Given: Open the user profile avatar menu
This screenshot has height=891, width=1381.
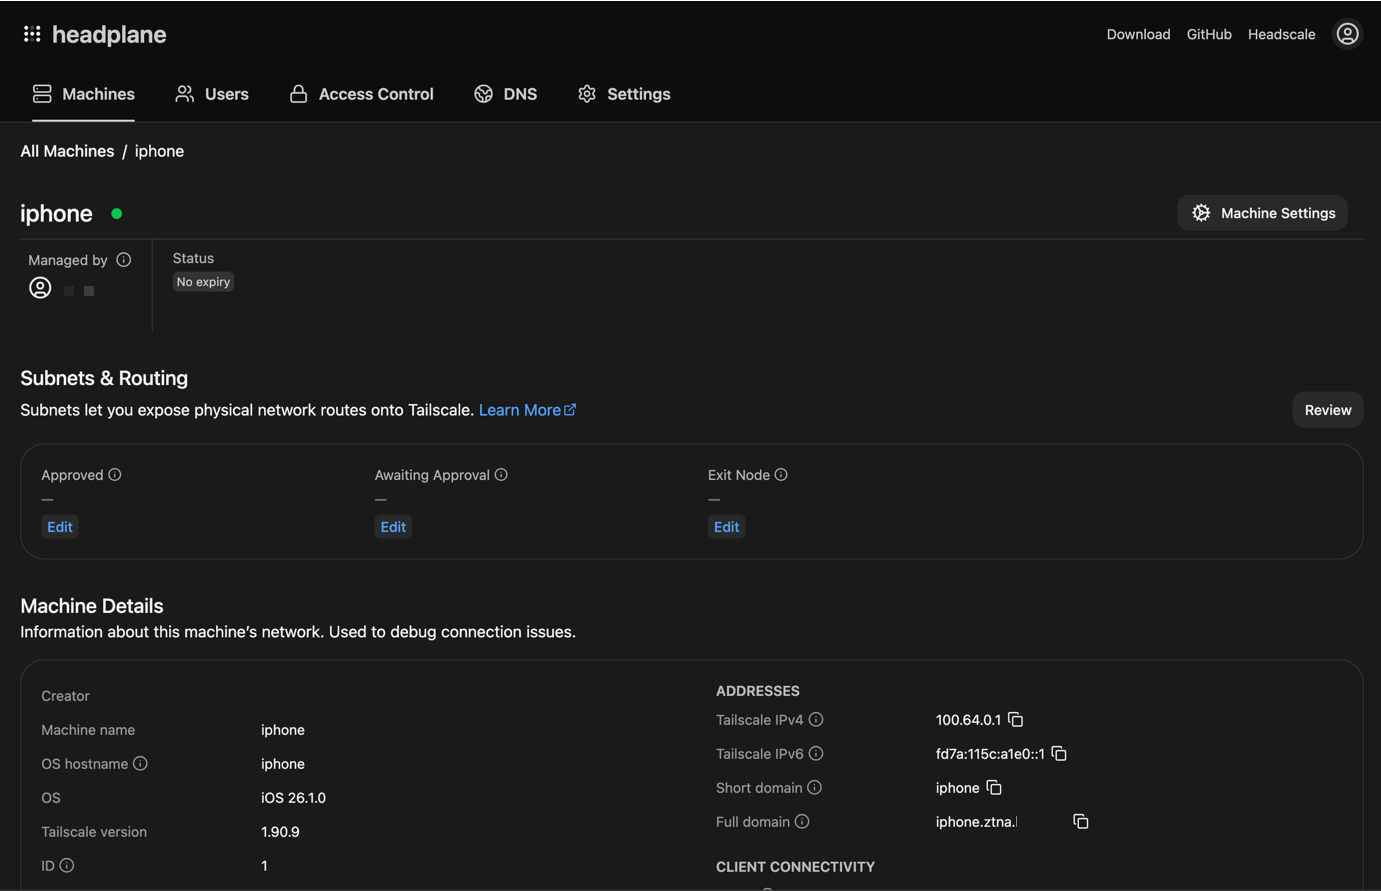Looking at the screenshot, I should click(1347, 34).
